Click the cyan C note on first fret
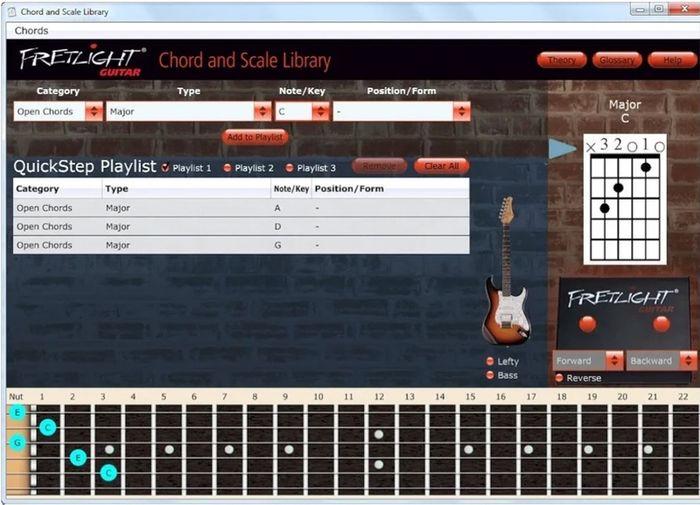The image size is (700, 505). (48, 427)
